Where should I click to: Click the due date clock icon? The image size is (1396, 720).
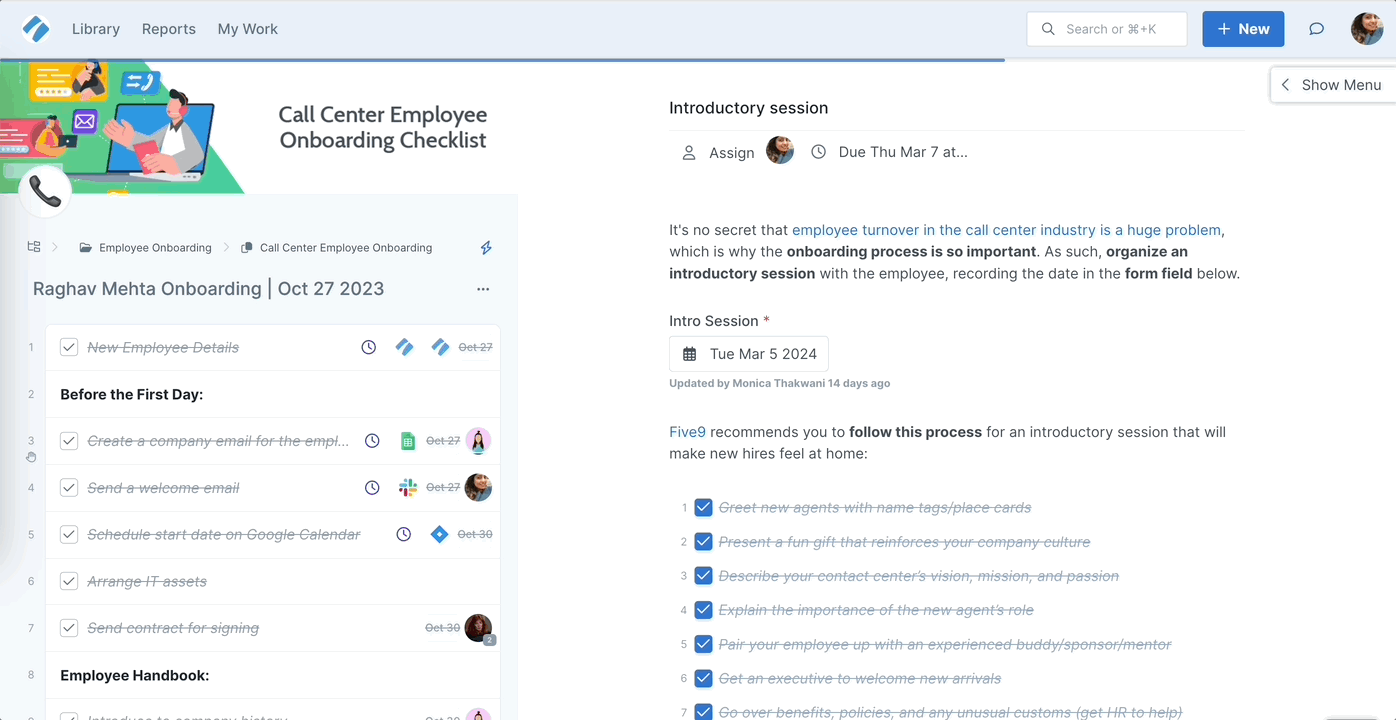pyautogui.click(x=818, y=152)
